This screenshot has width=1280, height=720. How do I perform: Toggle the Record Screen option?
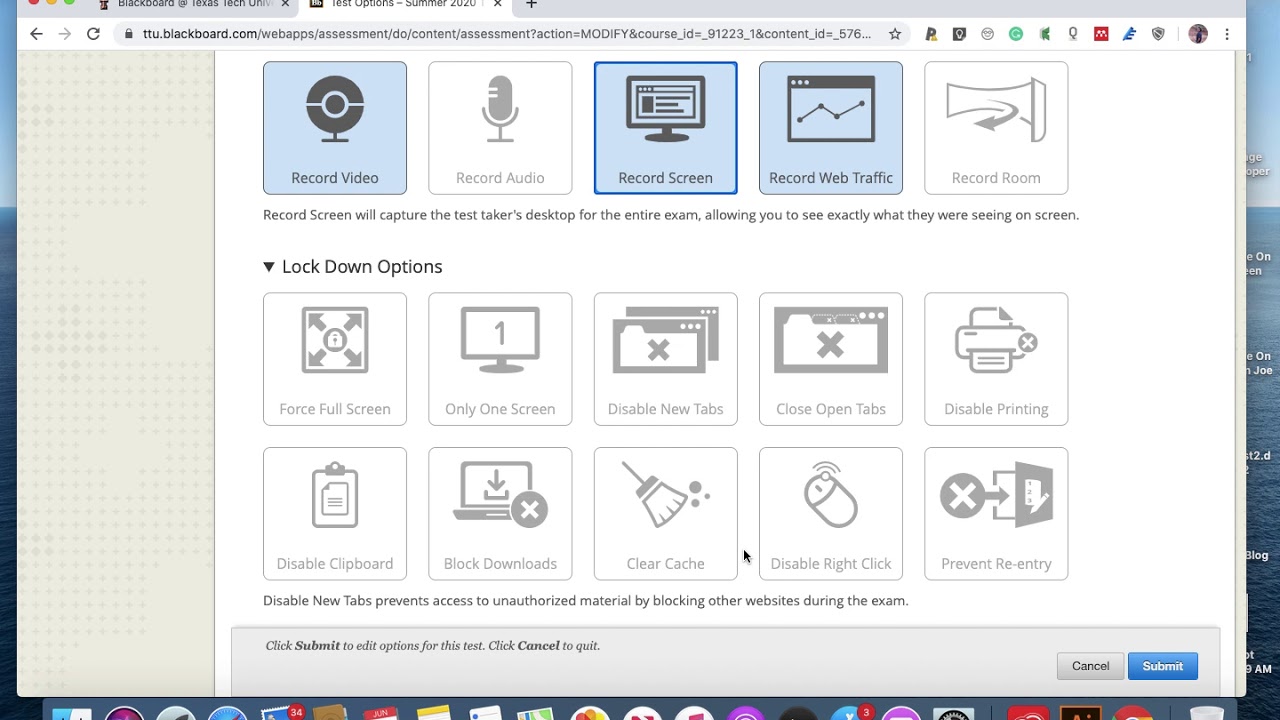(x=666, y=128)
